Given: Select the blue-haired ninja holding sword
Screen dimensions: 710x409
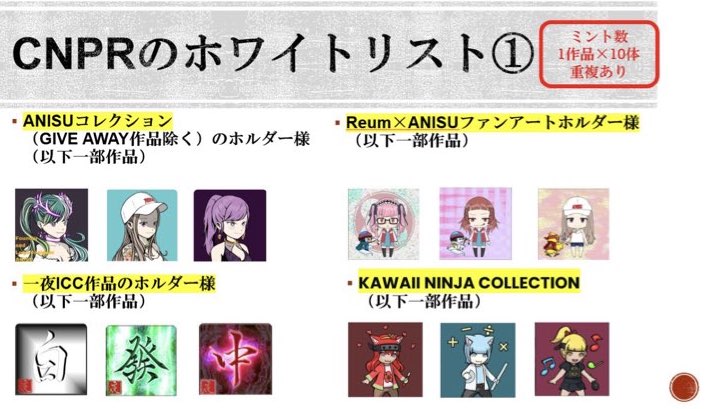Looking at the screenshot, I should (x=478, y=360).
